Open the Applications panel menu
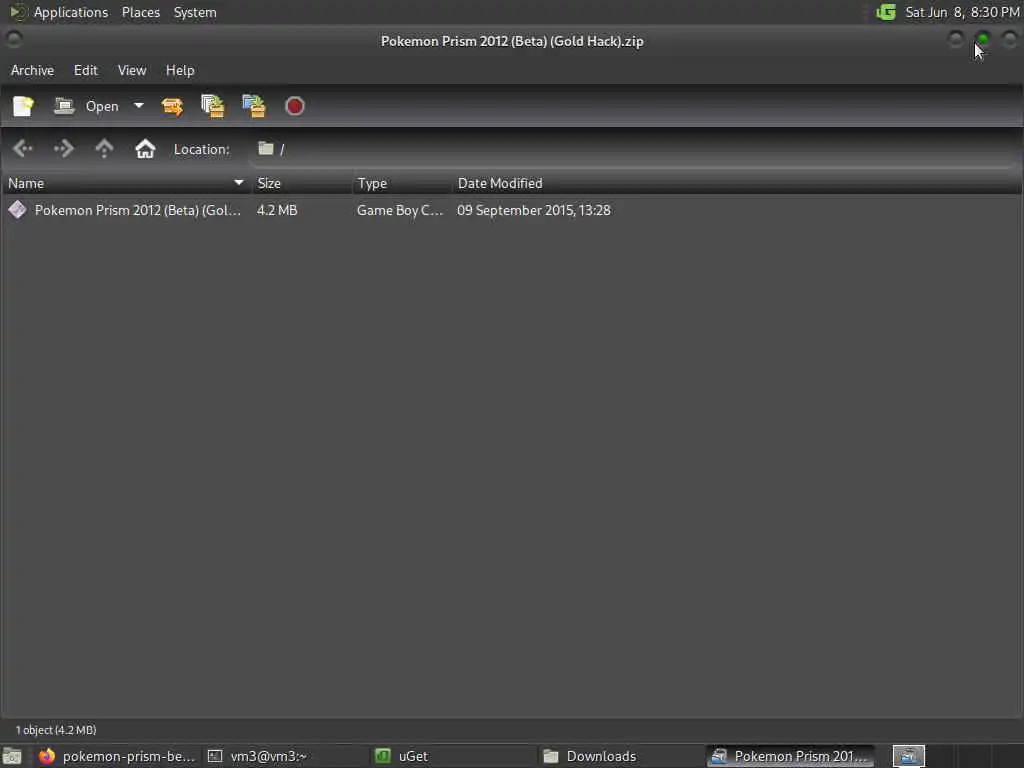This screenshot has width=1024, height=768. coord(71,12)
